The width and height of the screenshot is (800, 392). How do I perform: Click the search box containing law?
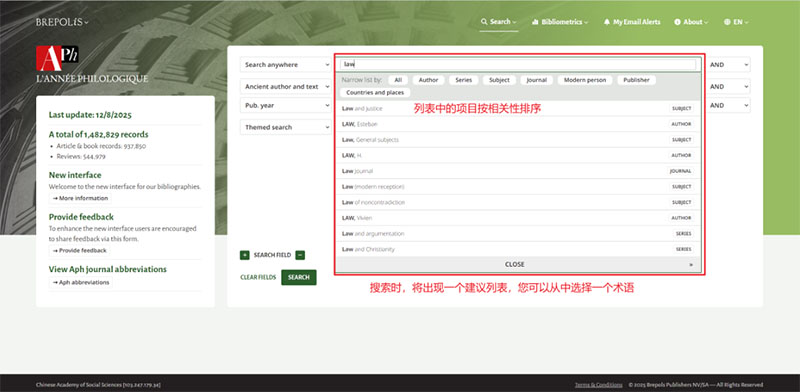(x=518, y=64)
